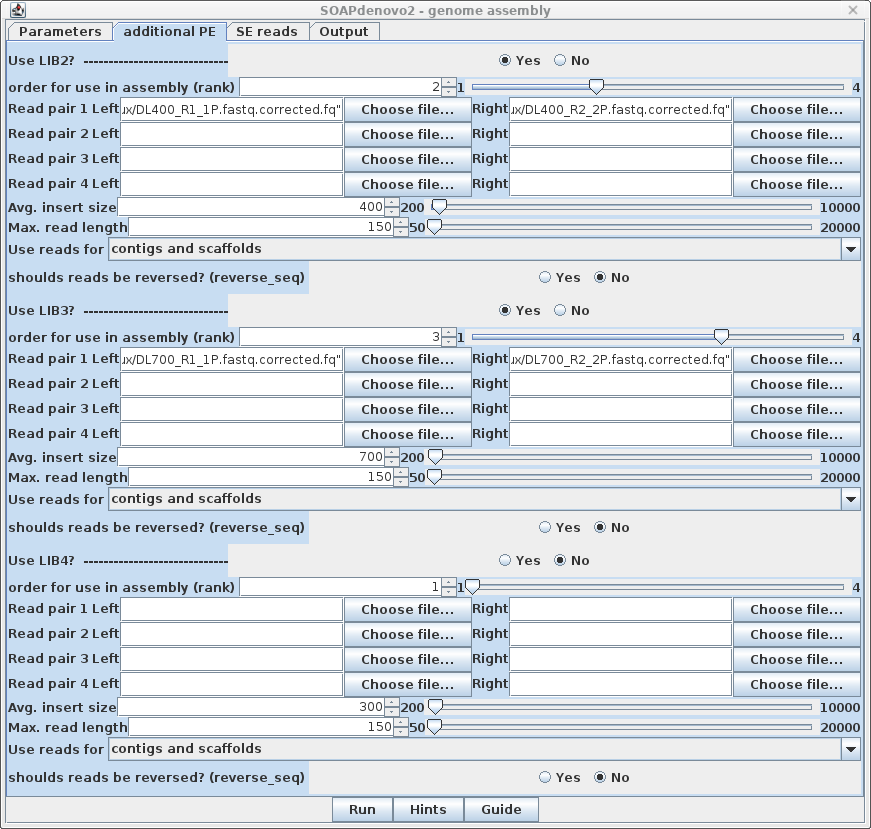The image size is (871, 829).
Task: Click the Run button
Action: 362,809
